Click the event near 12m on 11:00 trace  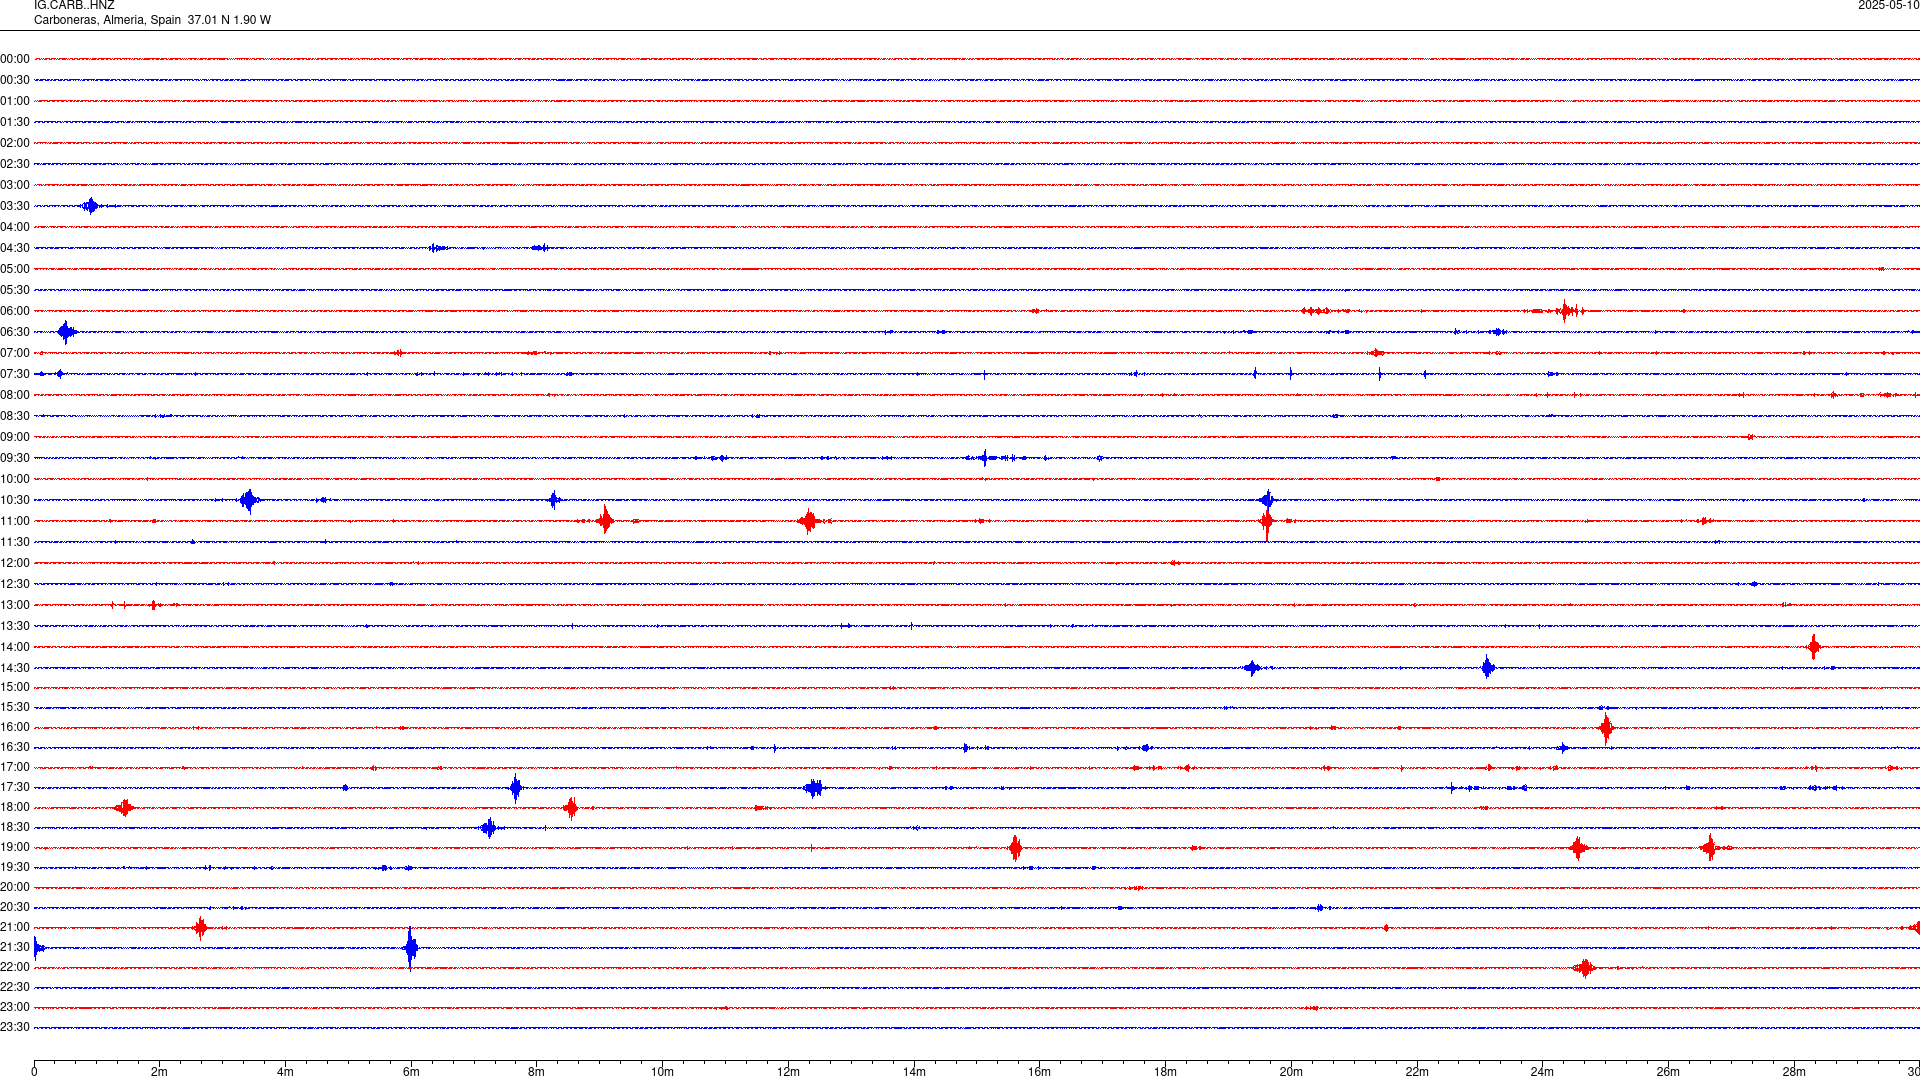[809, 521]
